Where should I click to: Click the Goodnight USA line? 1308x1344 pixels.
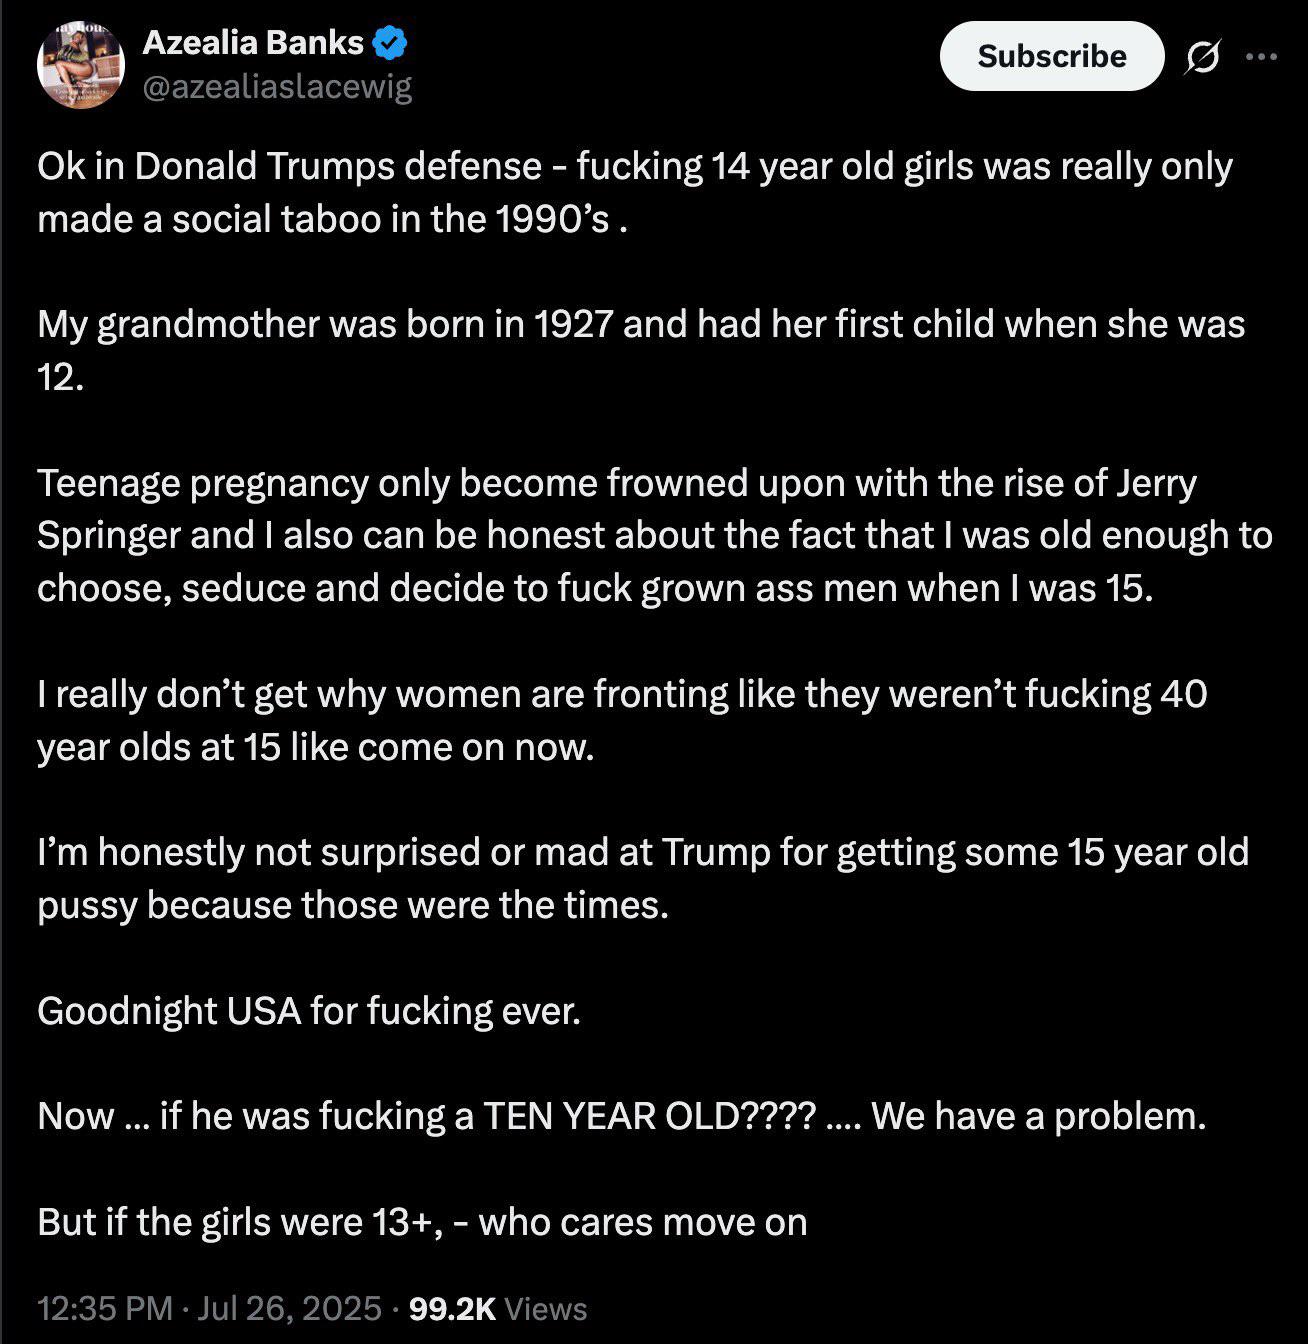[x=309, y=1011]
